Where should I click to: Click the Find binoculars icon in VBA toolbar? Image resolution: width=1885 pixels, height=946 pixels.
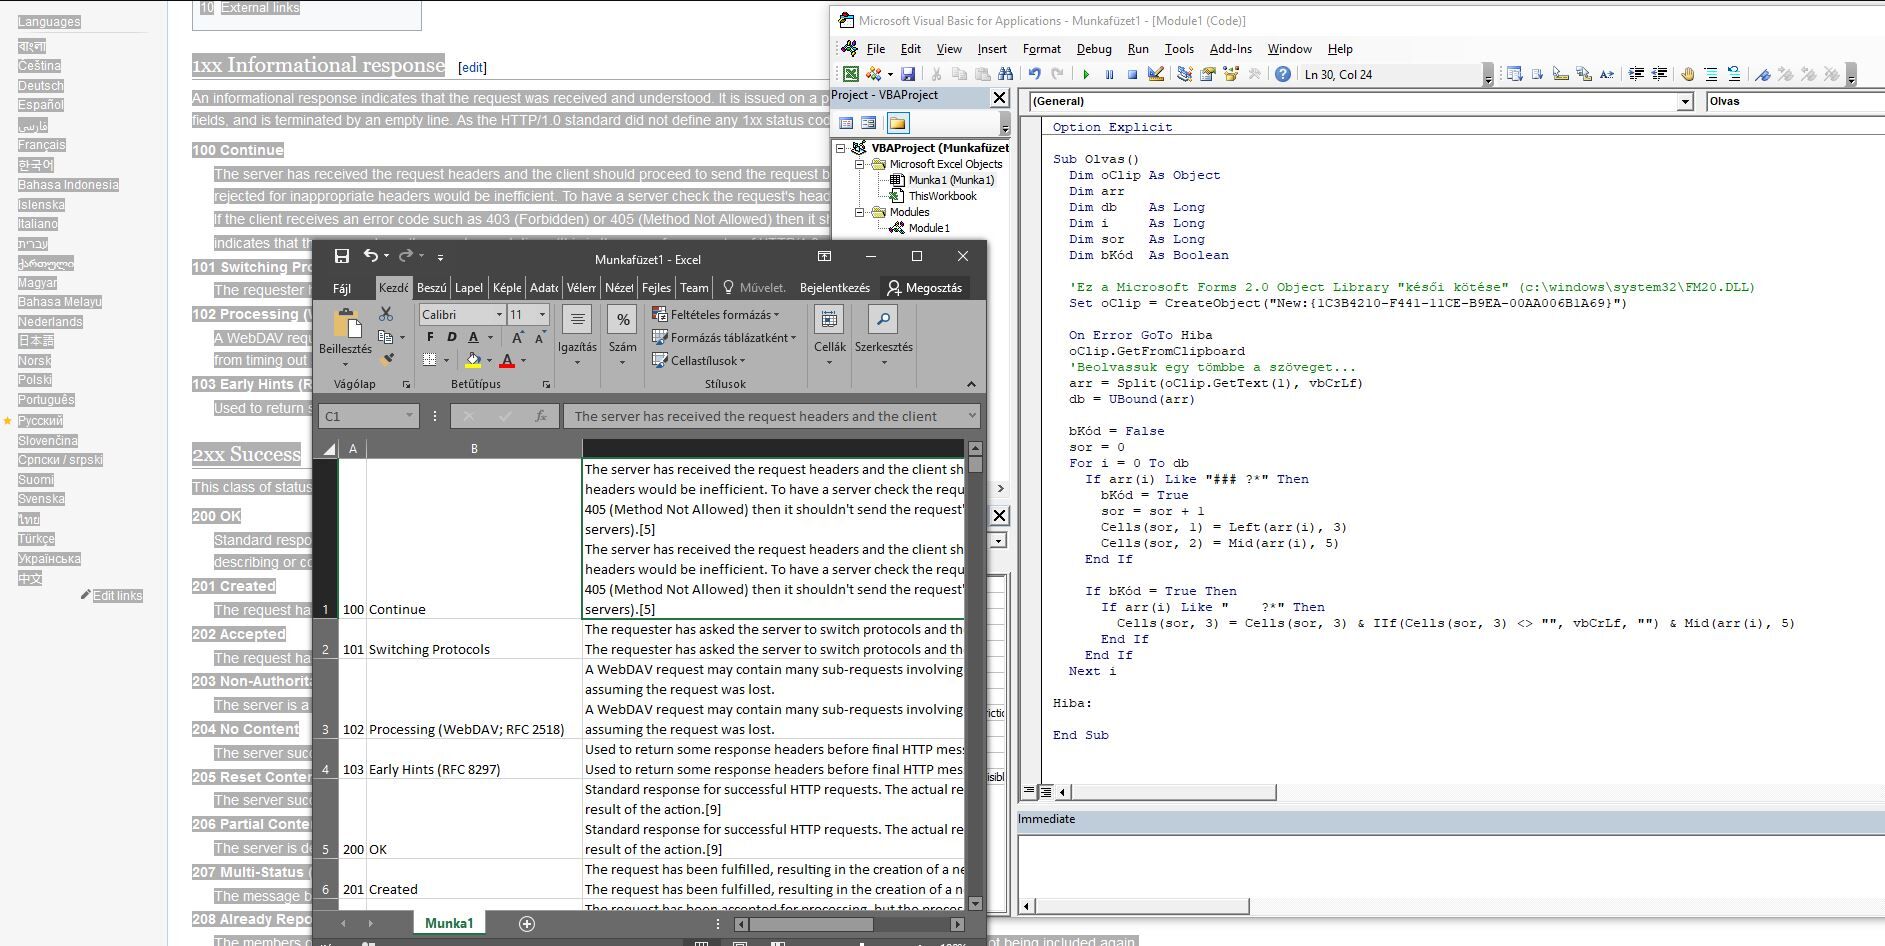[1006, 74]
